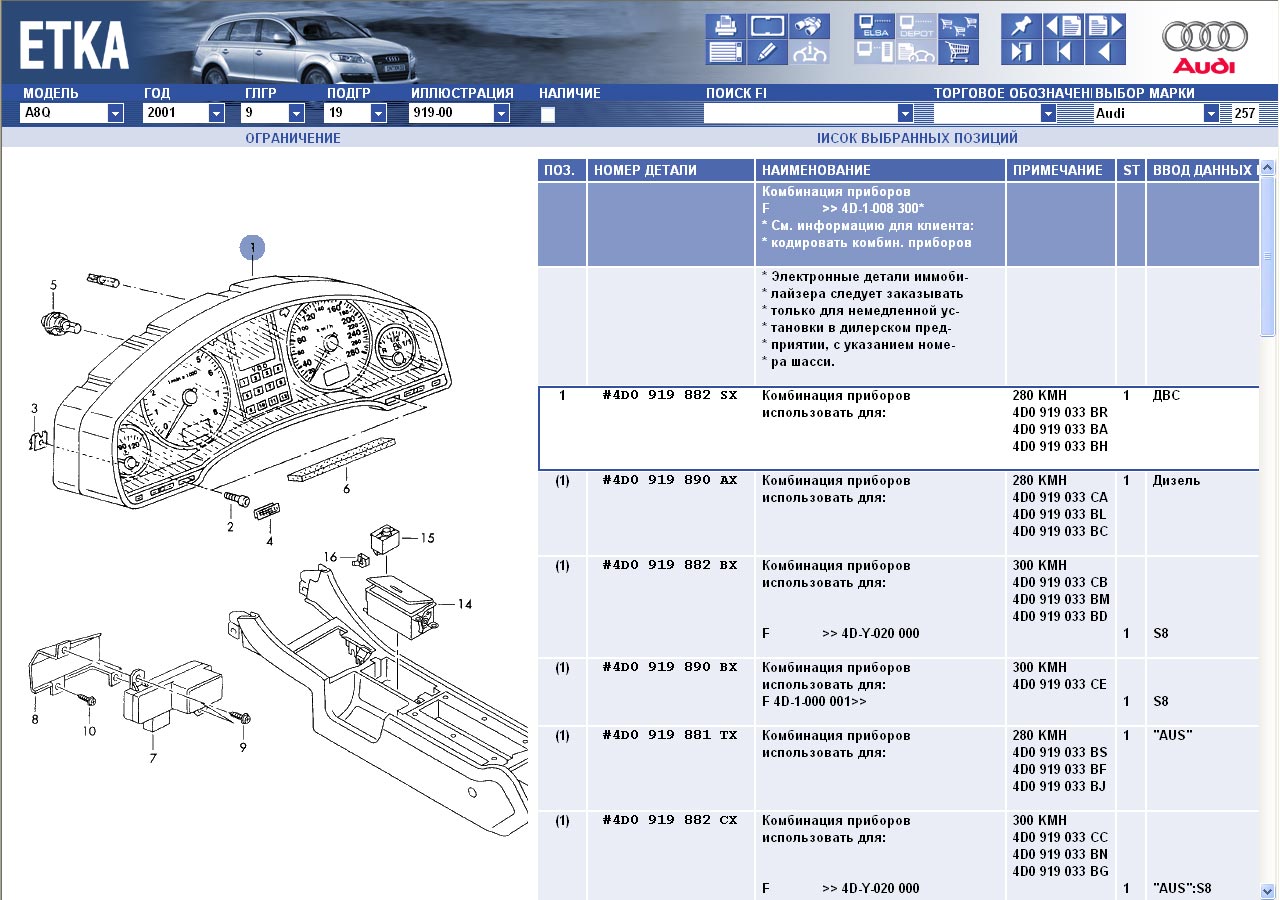Open the ГОД dropdown showing 2001
Viewport: 1280px width, 900px height.
pos(216,114)
